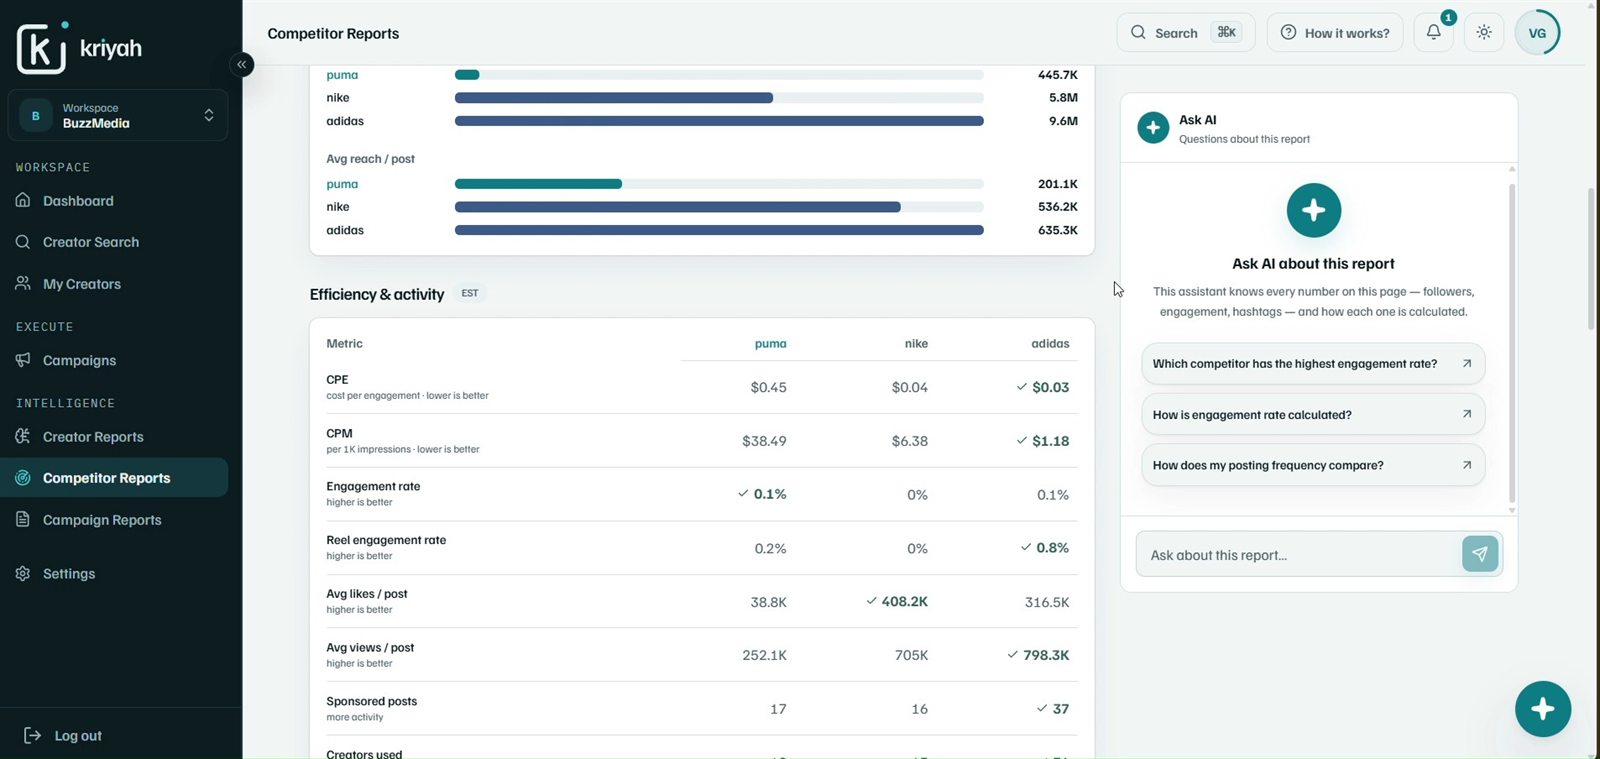Click the Creator Reports icon in sidebar
The width and height of the screenshot is (1600, 759).
point(23,436)
